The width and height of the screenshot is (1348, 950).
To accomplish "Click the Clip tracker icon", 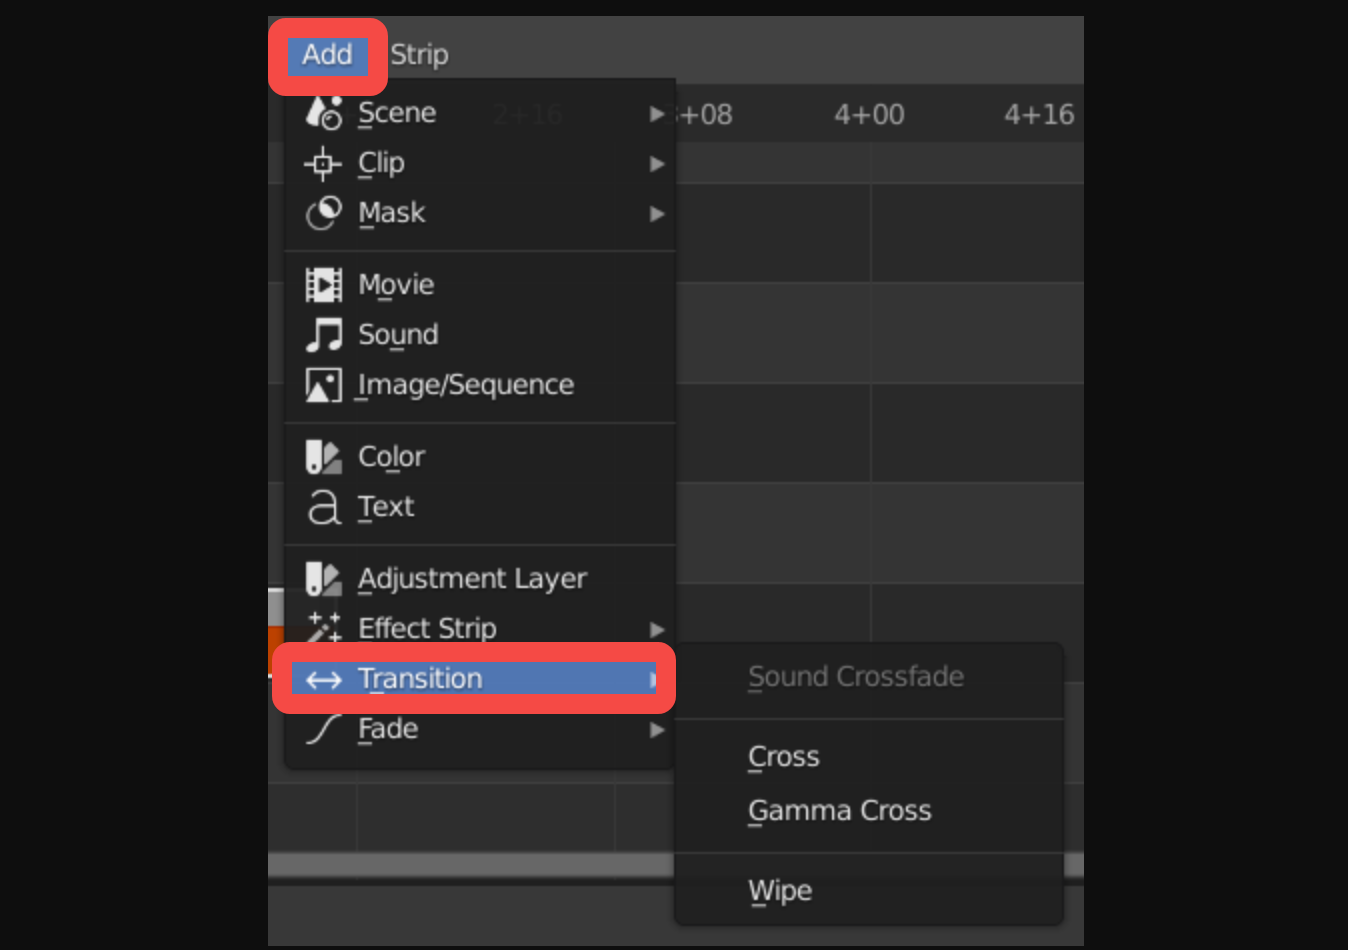I will point(322,163).
